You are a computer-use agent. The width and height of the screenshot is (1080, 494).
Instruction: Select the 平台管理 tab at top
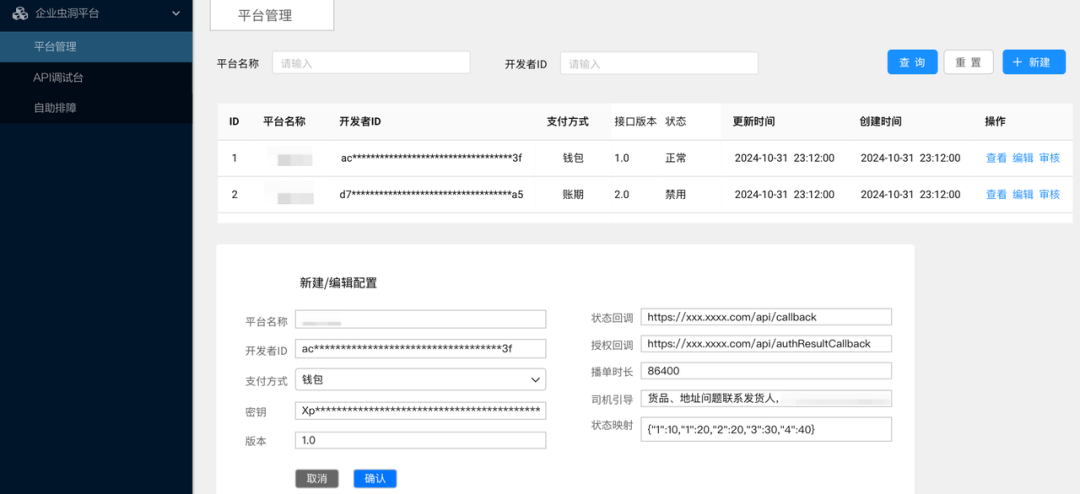tap(271, 15)
